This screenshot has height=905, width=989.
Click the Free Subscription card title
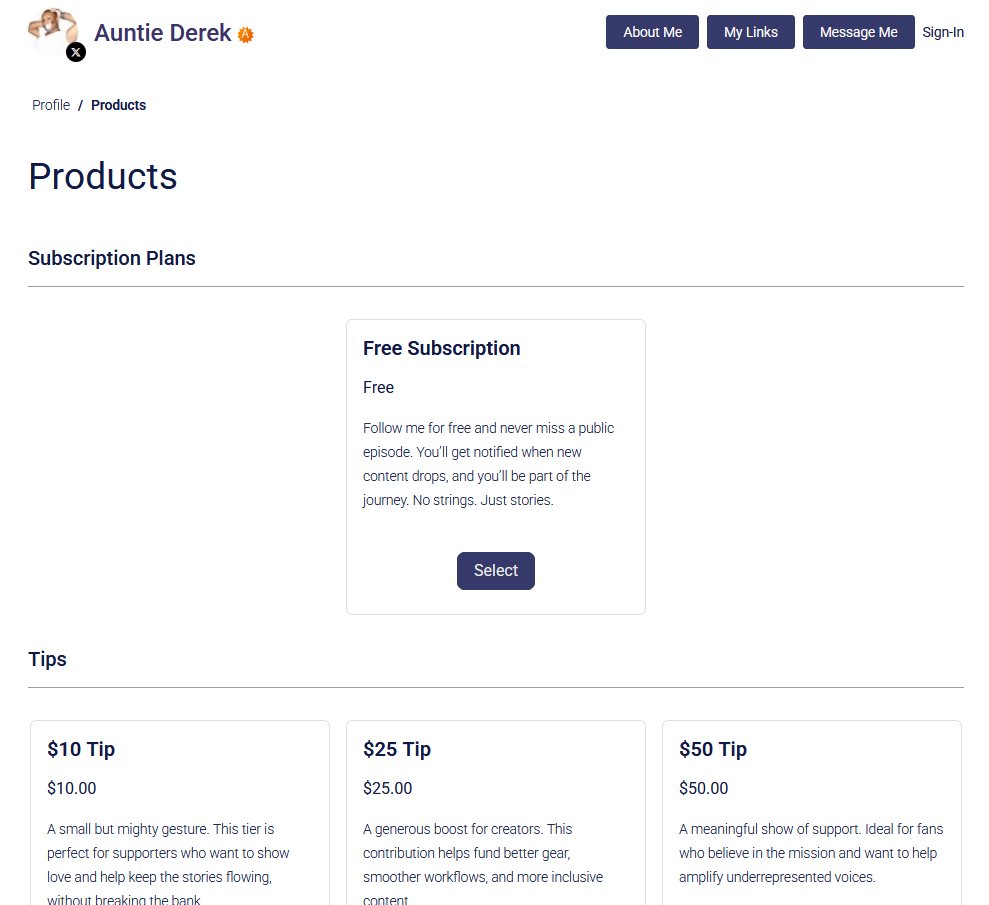pos(442,348)
